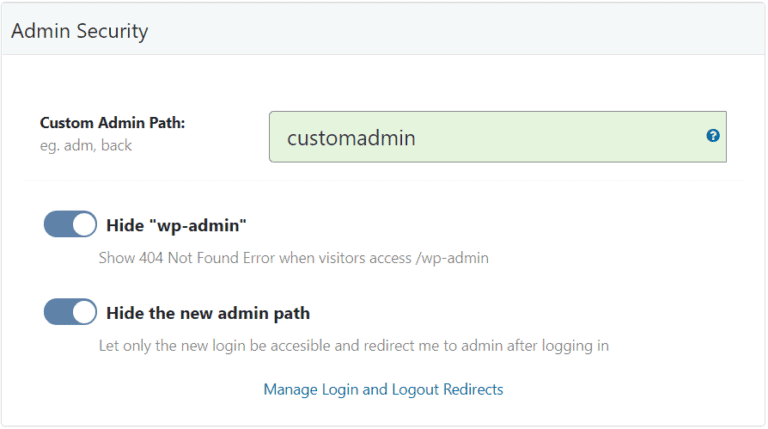Click the Admin Security header bar background
768x429 pixels.
(x=450, y=31)
